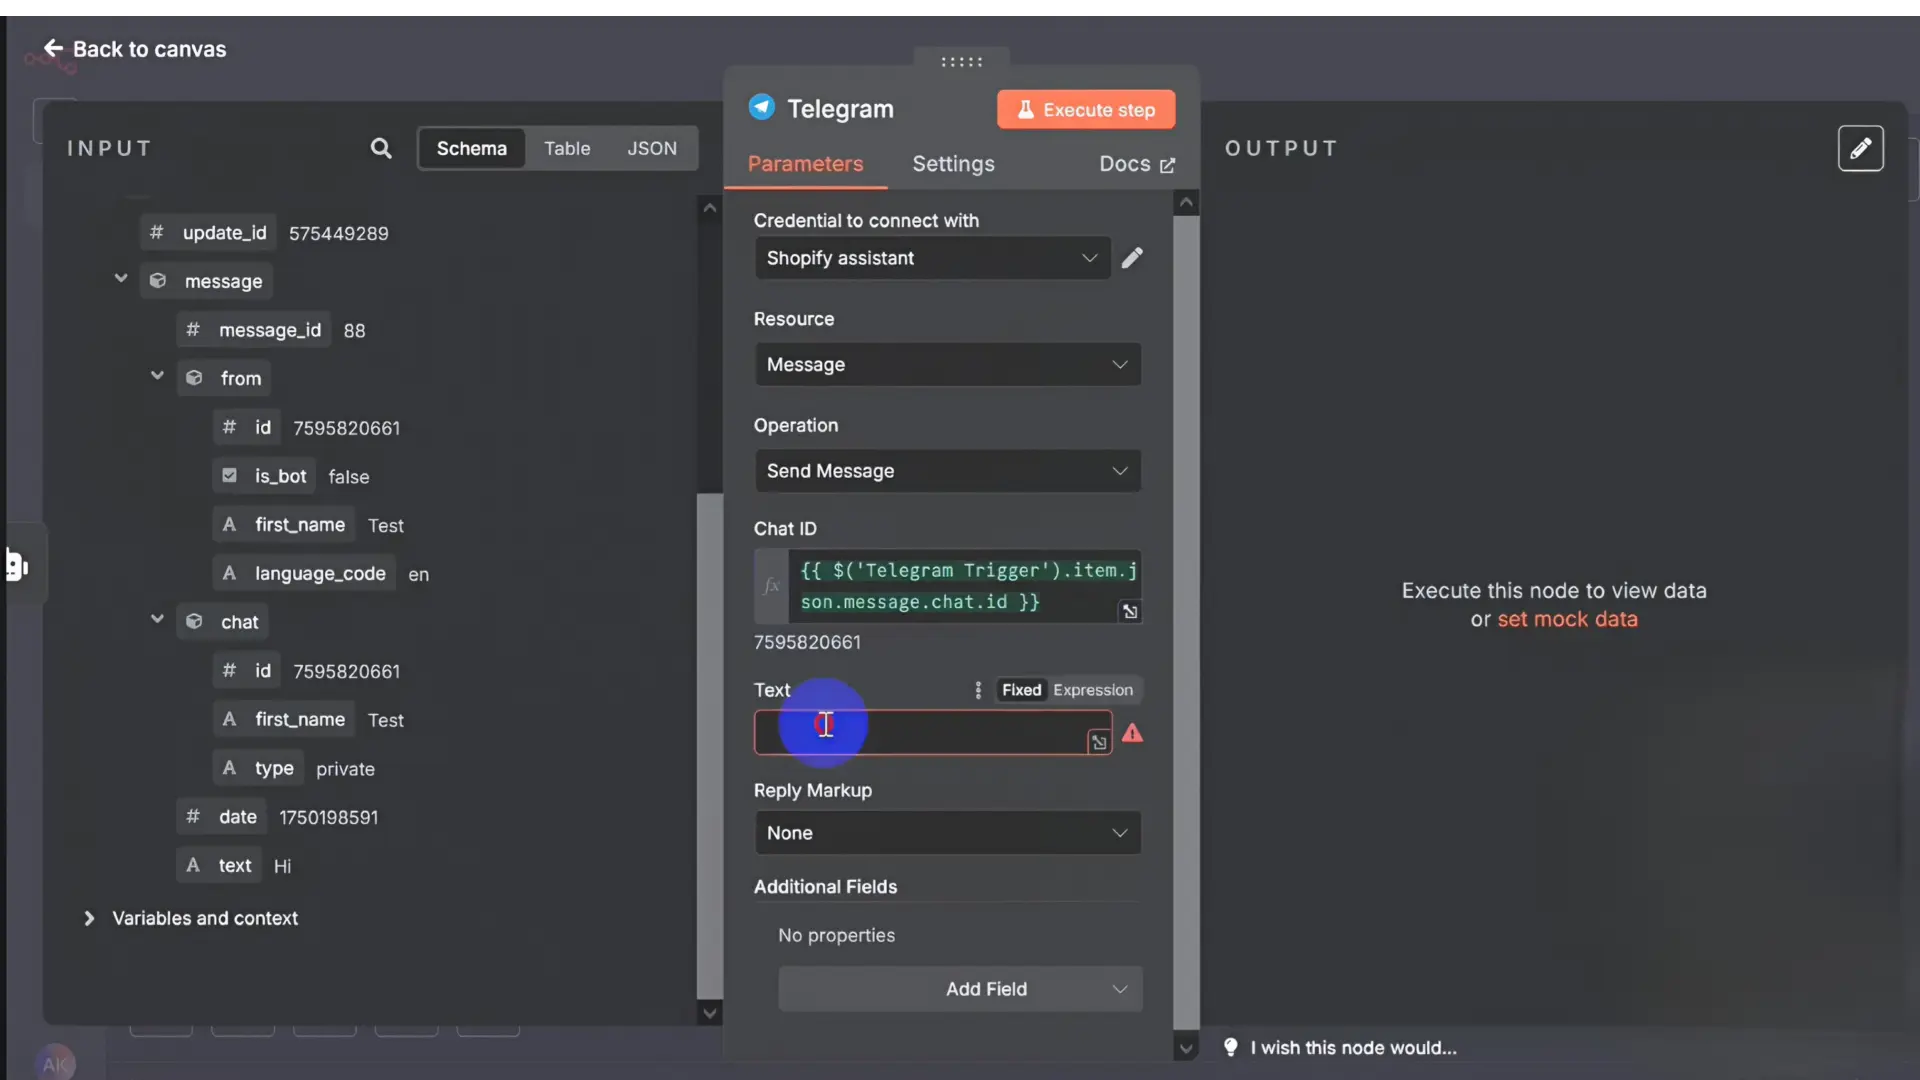Click the lightbulb feedback icon
Screen dimensions: 1920x1080
click(1231, 1047)
